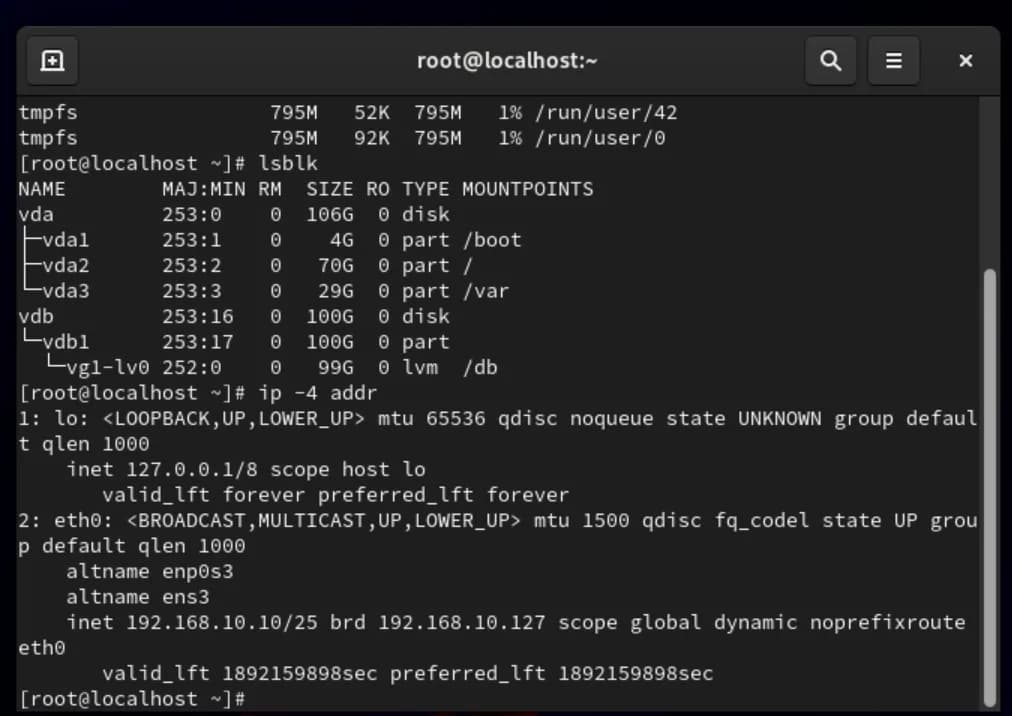Screen dimensions: 1012x716
Task: Click the '70G' size value
Action: point(336,265)
